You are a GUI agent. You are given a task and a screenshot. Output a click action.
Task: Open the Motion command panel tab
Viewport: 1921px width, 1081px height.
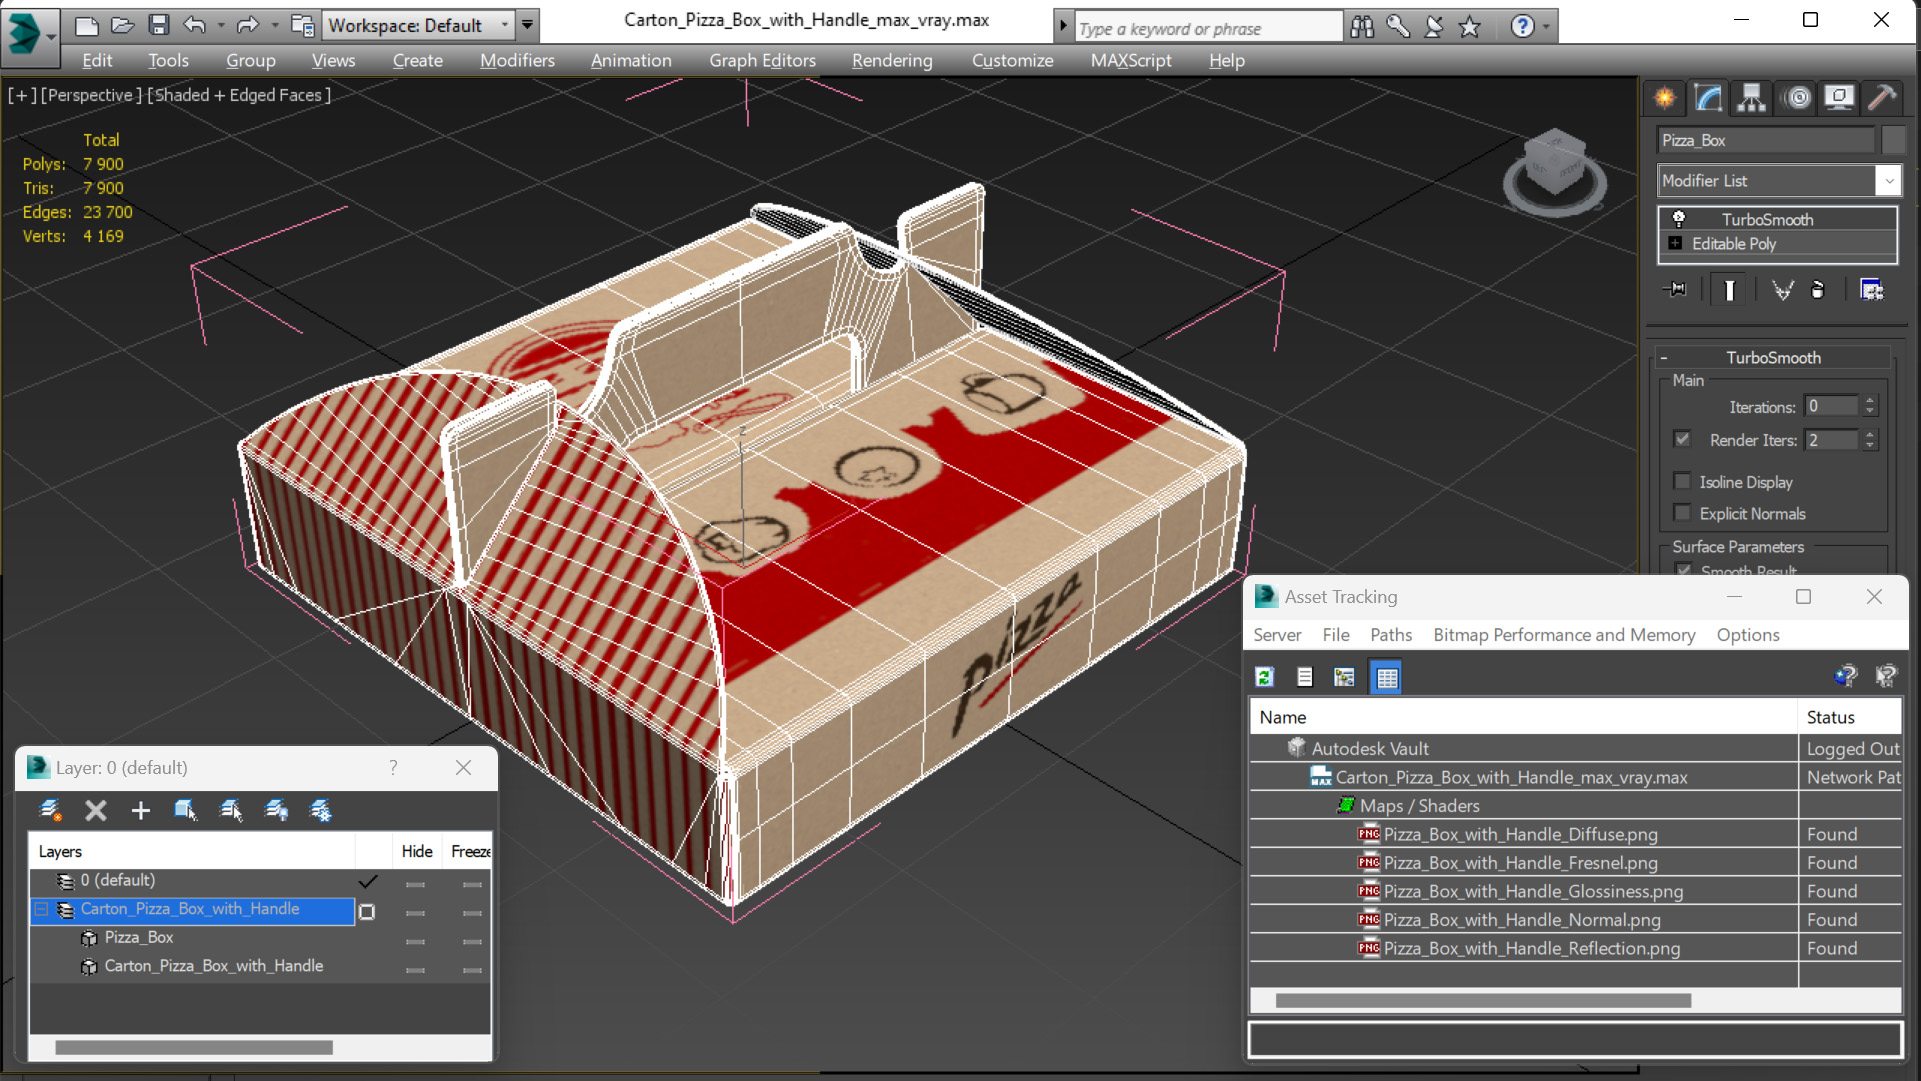pyautogui.click(x=1797, y=97)
